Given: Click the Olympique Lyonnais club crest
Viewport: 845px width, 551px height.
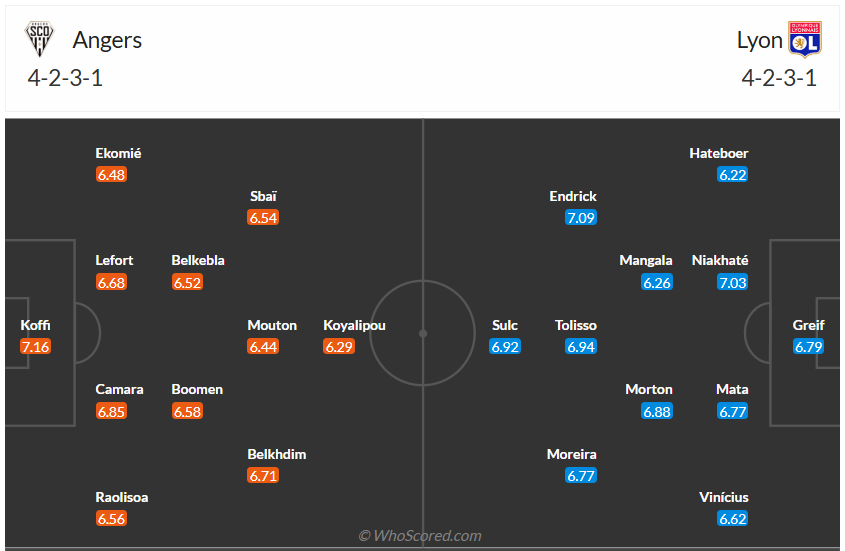Looking at the screenshot, I should pos(804,40).
